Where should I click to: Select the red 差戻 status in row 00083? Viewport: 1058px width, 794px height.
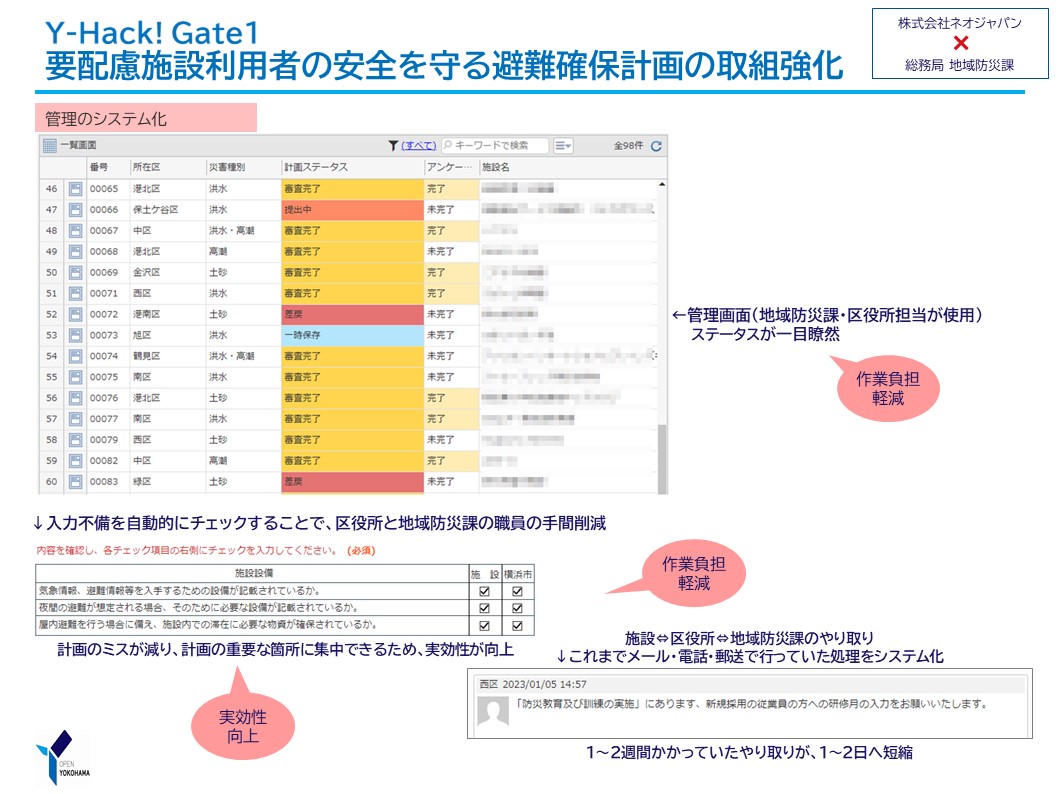click(x=352, y=482)
